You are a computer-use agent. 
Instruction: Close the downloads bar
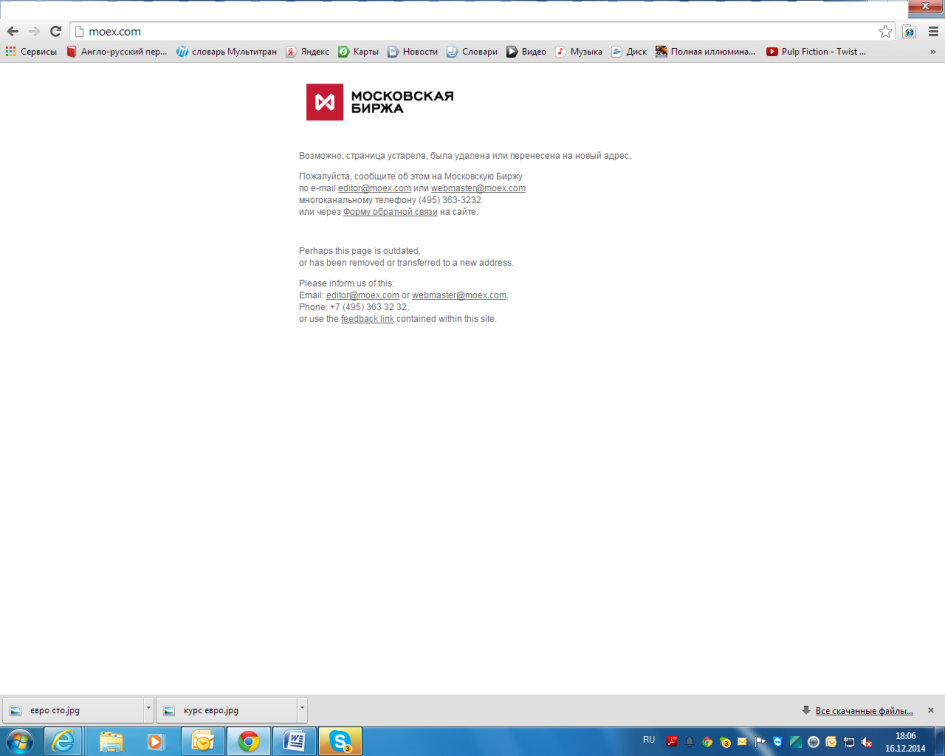tap(931, 710)
